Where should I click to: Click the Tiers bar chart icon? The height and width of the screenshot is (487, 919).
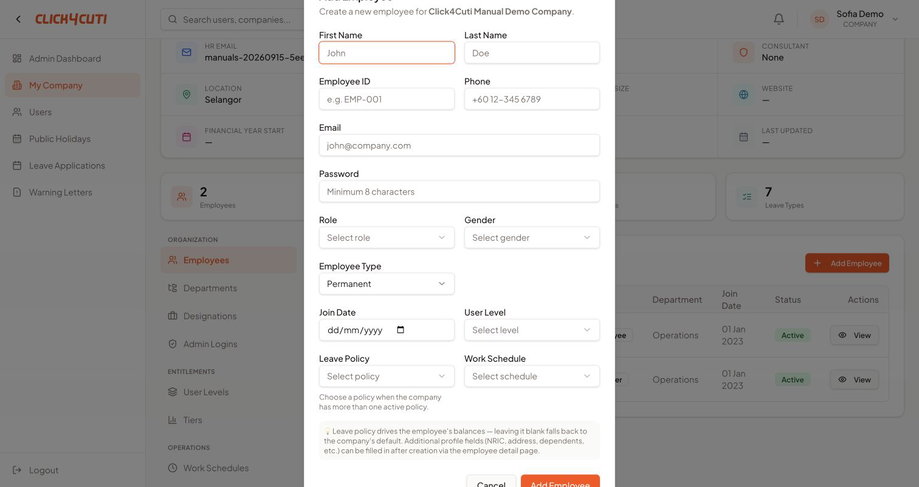click(172, 420)
